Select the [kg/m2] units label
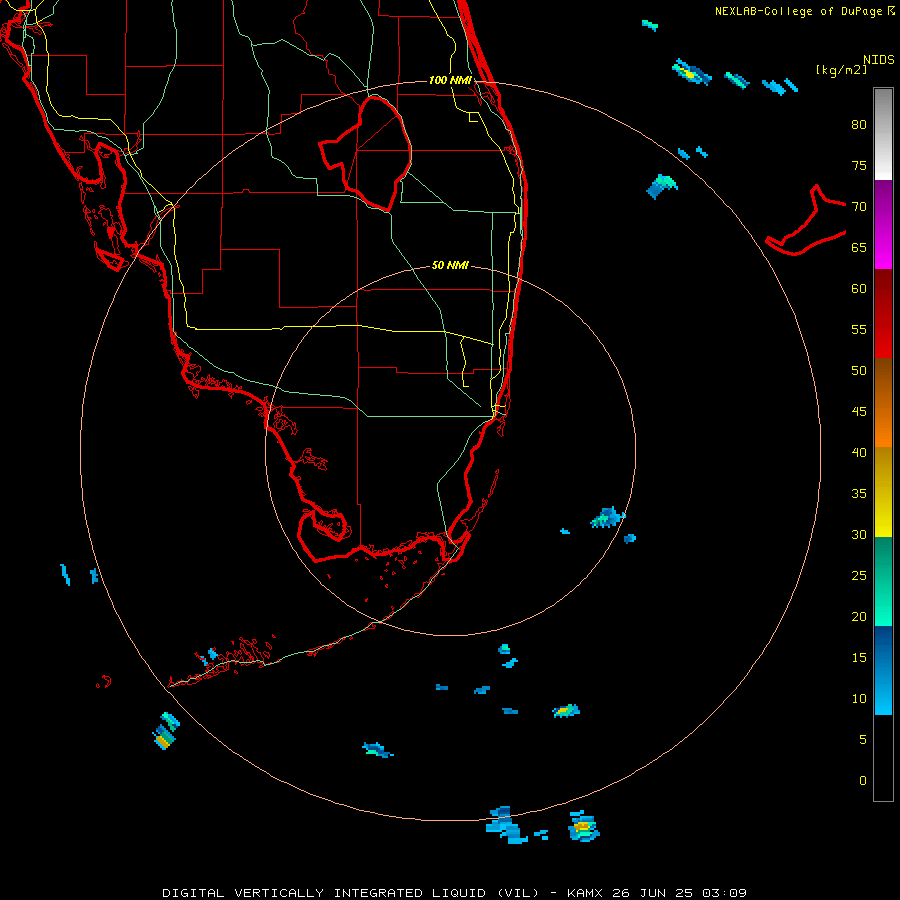This screenshot has width=900, height=900. tap(841, 70)
